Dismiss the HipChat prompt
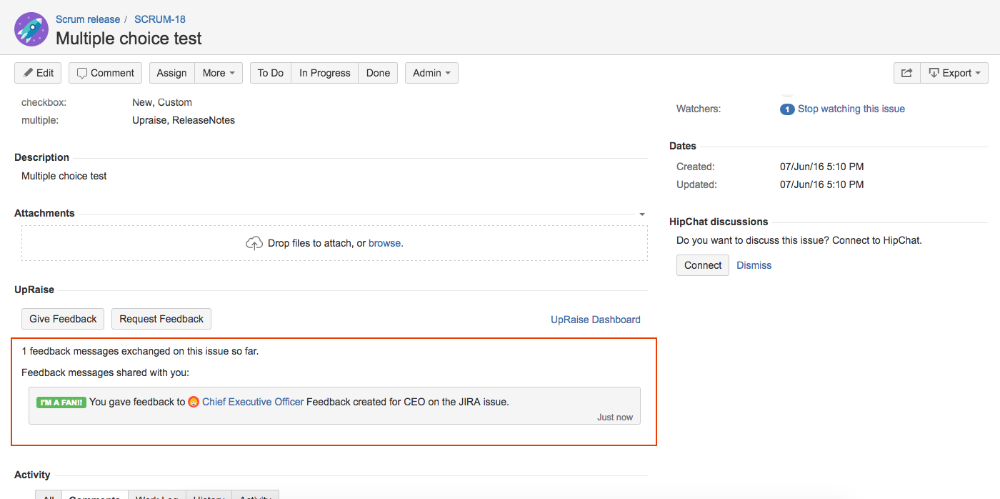The height and width of the screenshot is (499, 1000). pyautogui.click(x=754, y=265)
